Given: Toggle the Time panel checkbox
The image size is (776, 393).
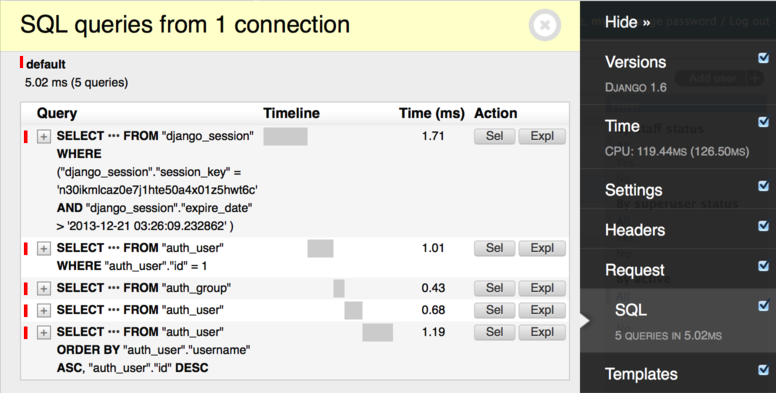Looking at the screenshot, I should 764,122.
